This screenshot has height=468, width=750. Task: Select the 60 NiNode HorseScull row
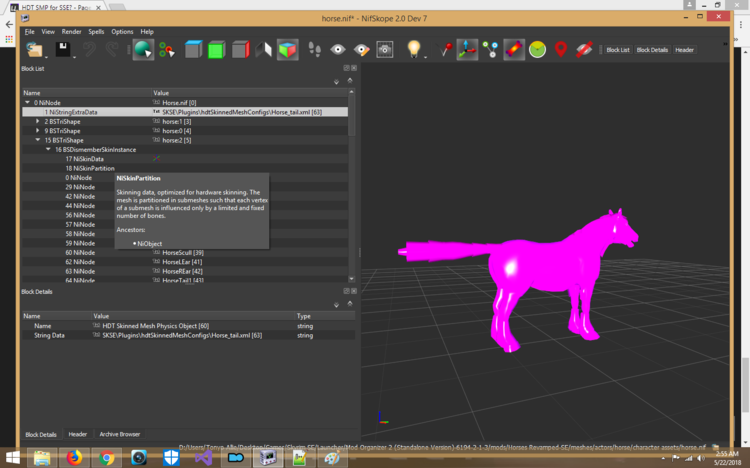coord(185,253)
